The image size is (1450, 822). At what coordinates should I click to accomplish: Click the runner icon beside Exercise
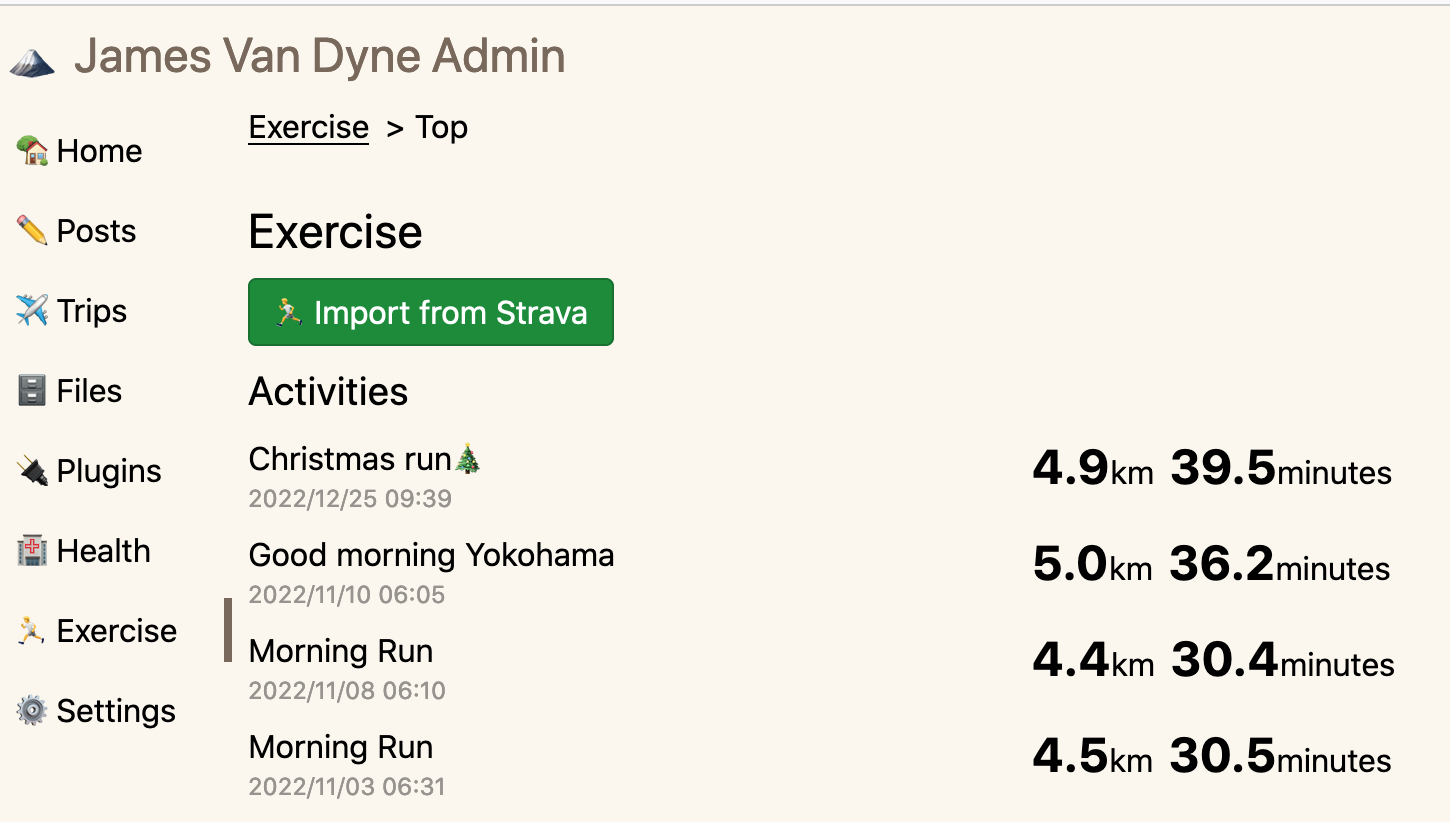[32, 631]
